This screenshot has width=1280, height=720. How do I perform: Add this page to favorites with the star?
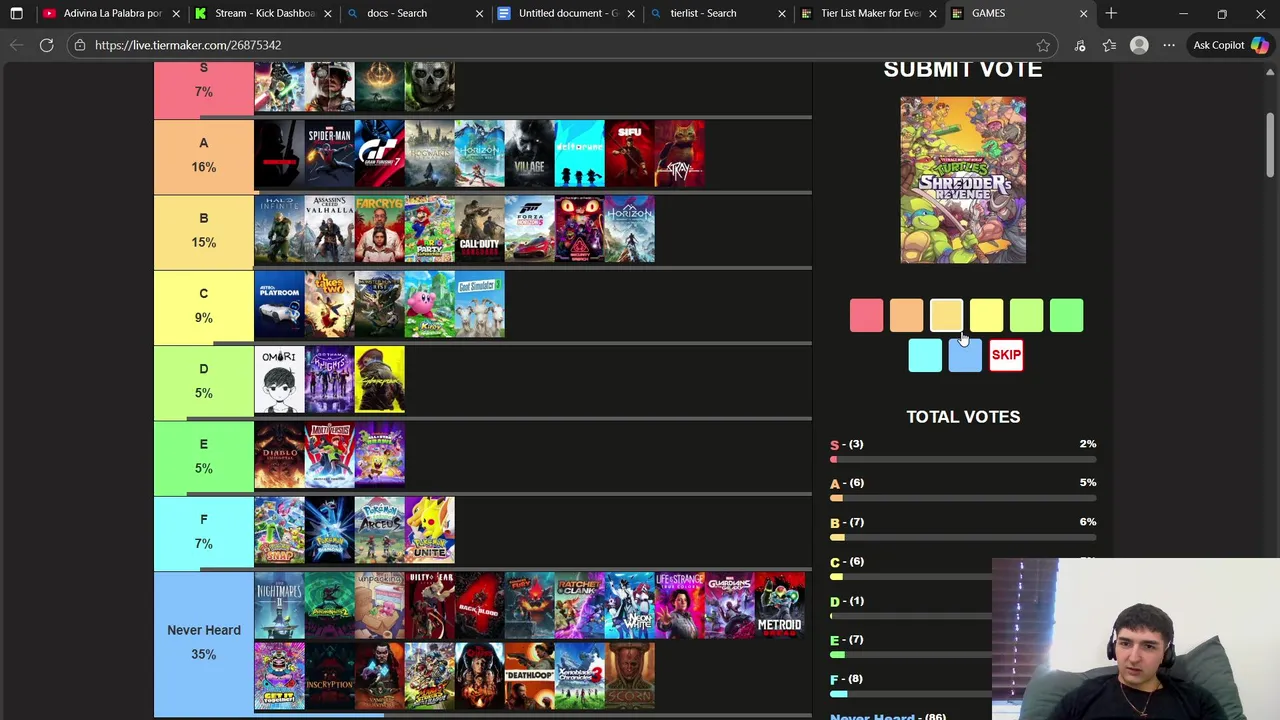coord(1043,45)
